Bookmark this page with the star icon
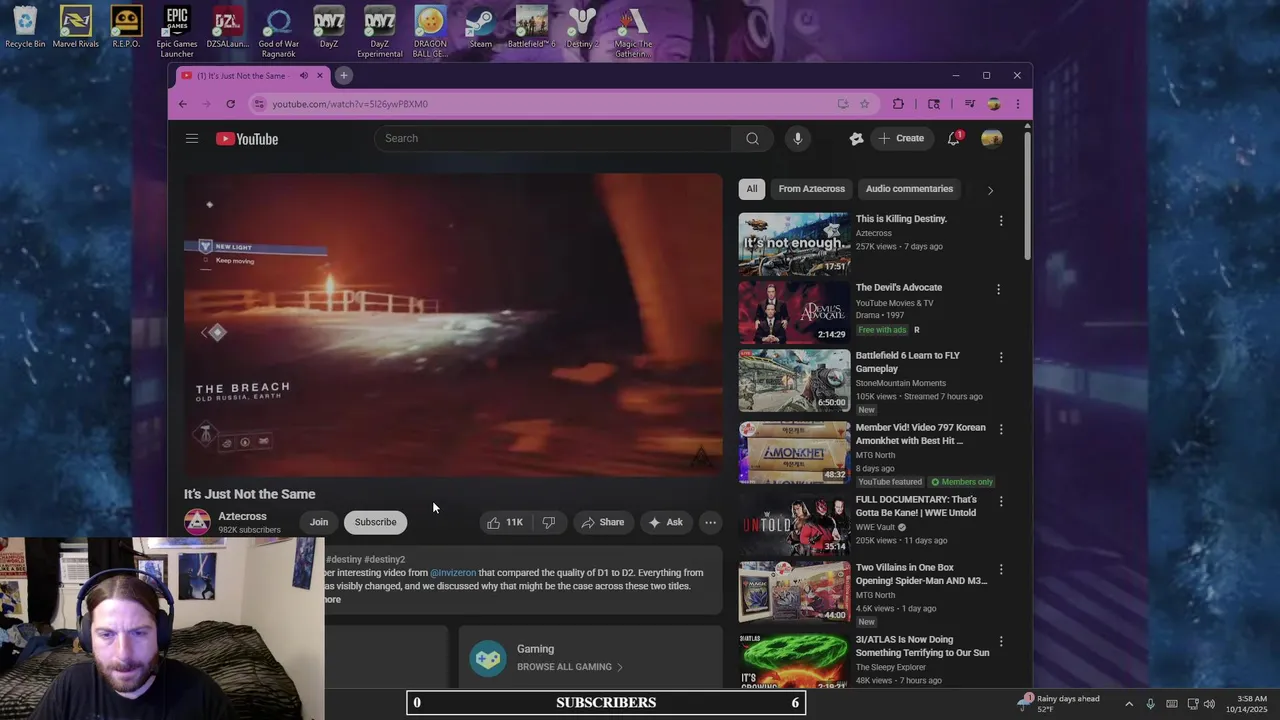The height and width of the screenshot is (720, 1280). 864,104
